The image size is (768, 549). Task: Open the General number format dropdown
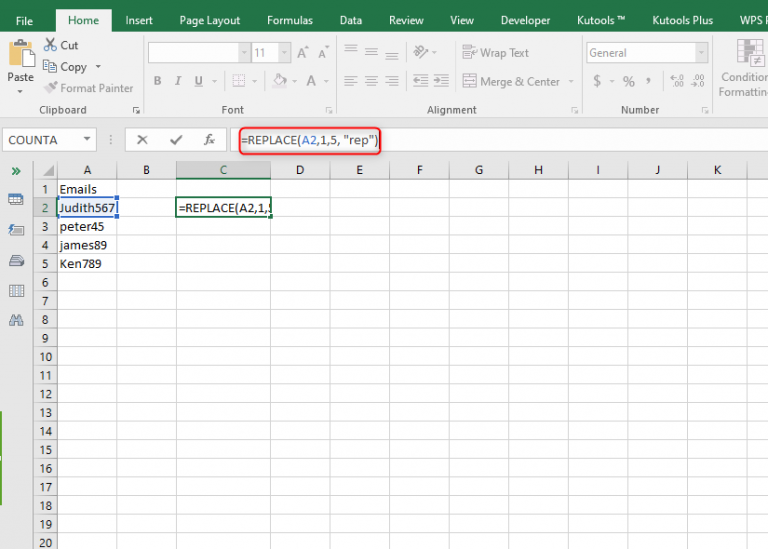(701, 52)
